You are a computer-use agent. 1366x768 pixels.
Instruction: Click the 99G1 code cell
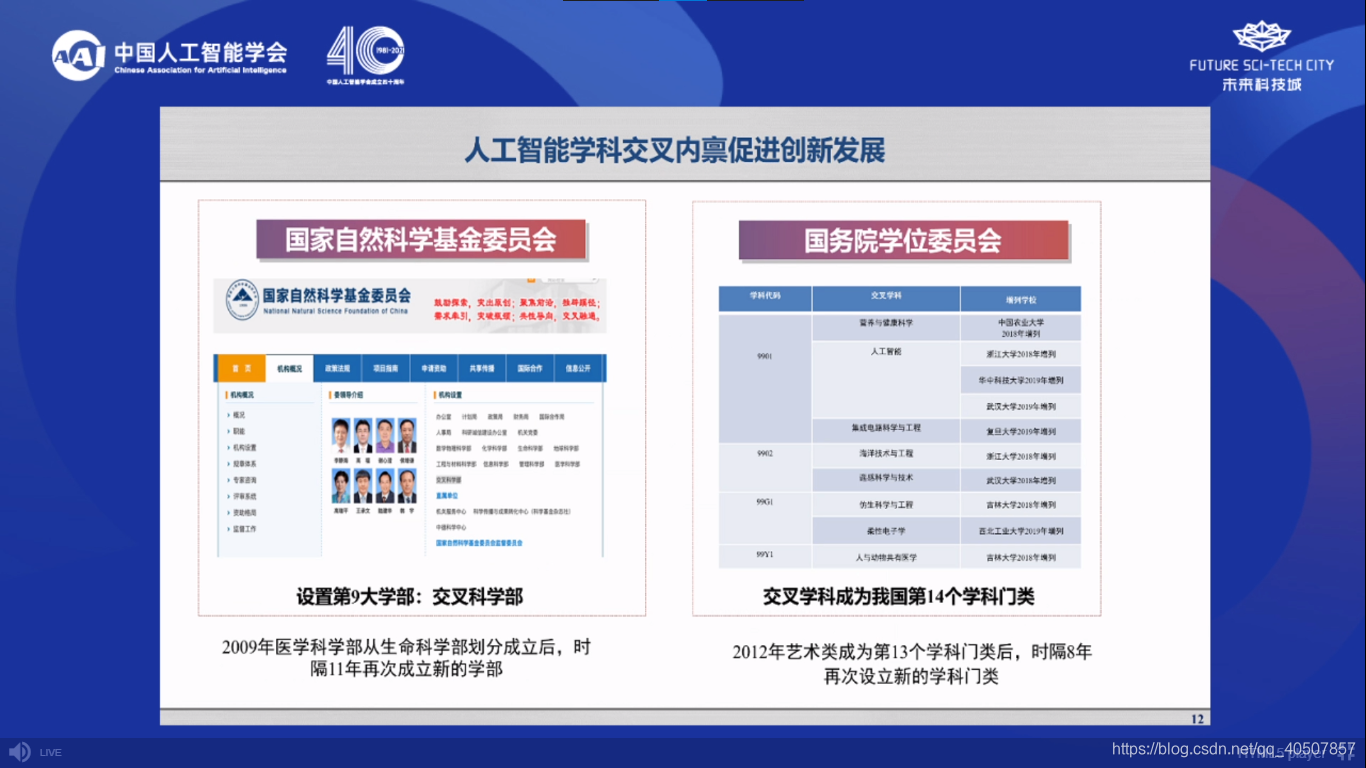click(765, 517)
